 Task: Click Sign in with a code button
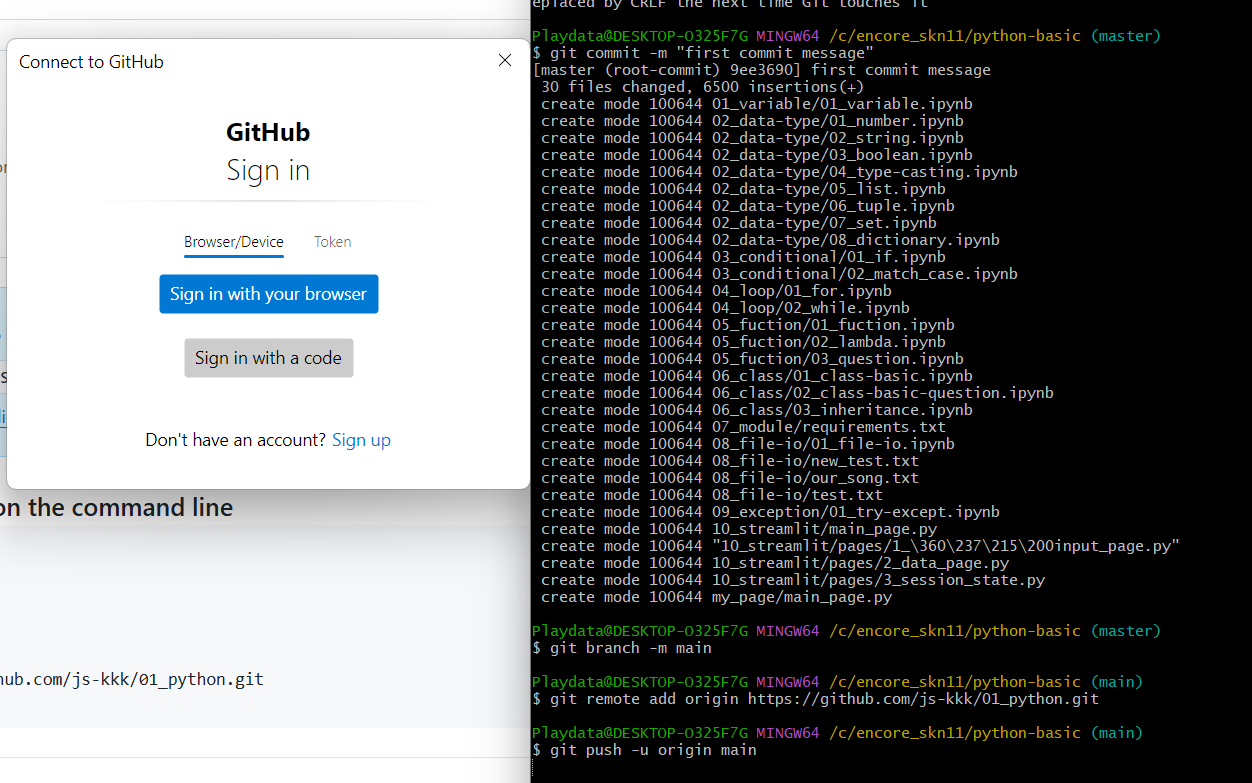tap(269, 358)
